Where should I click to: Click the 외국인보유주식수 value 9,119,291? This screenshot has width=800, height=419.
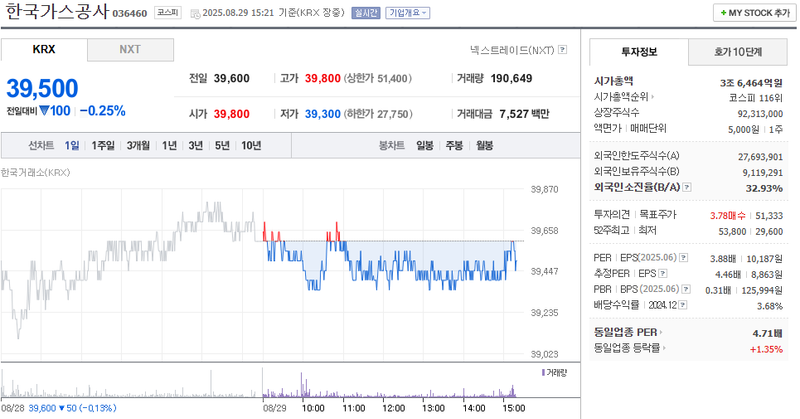tap(762, 172)
